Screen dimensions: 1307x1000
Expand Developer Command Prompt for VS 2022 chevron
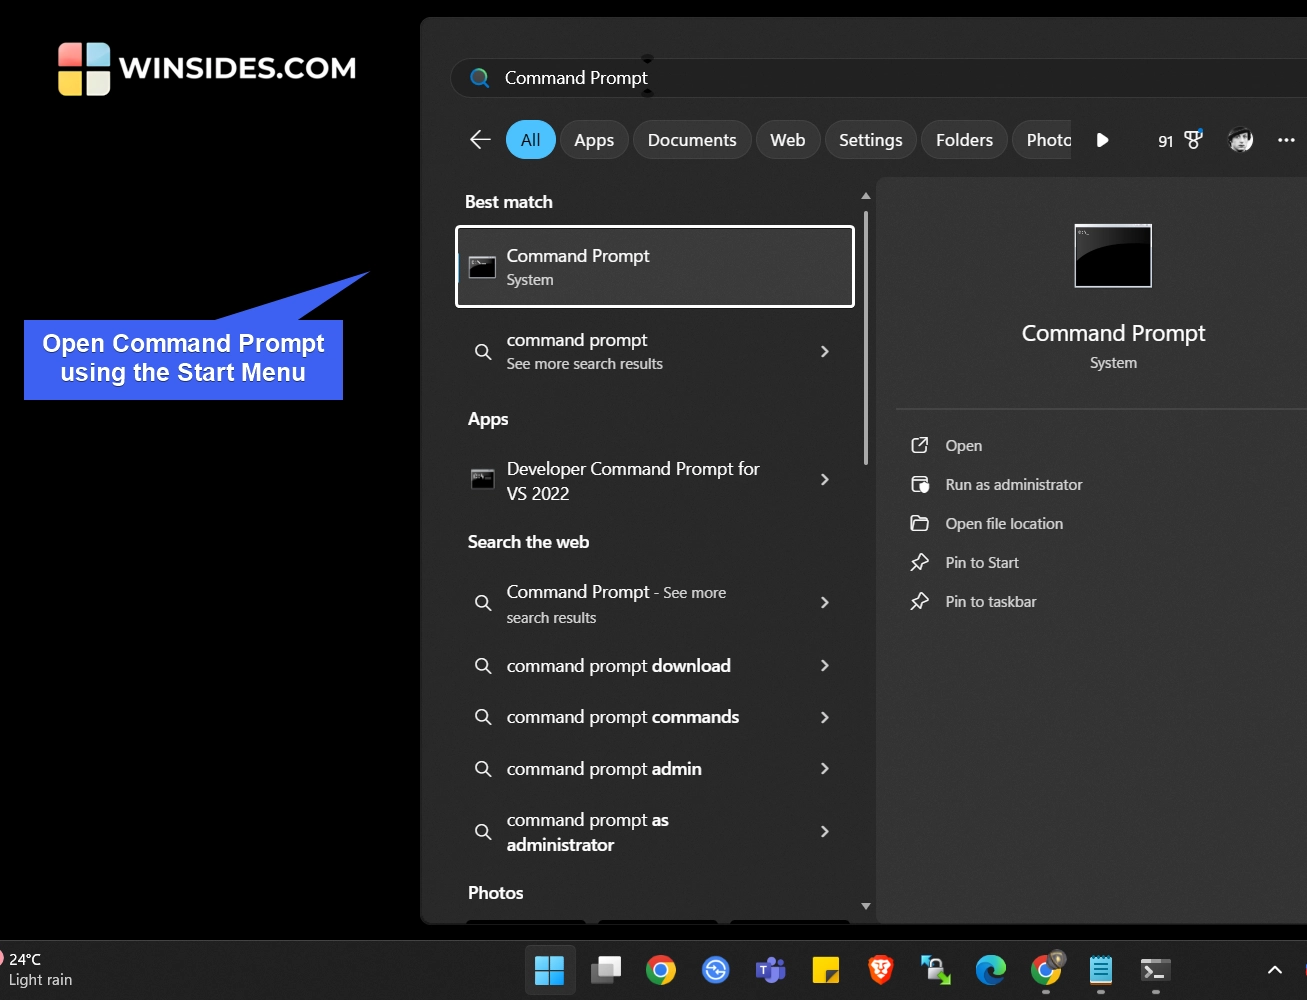coord(824,480)
